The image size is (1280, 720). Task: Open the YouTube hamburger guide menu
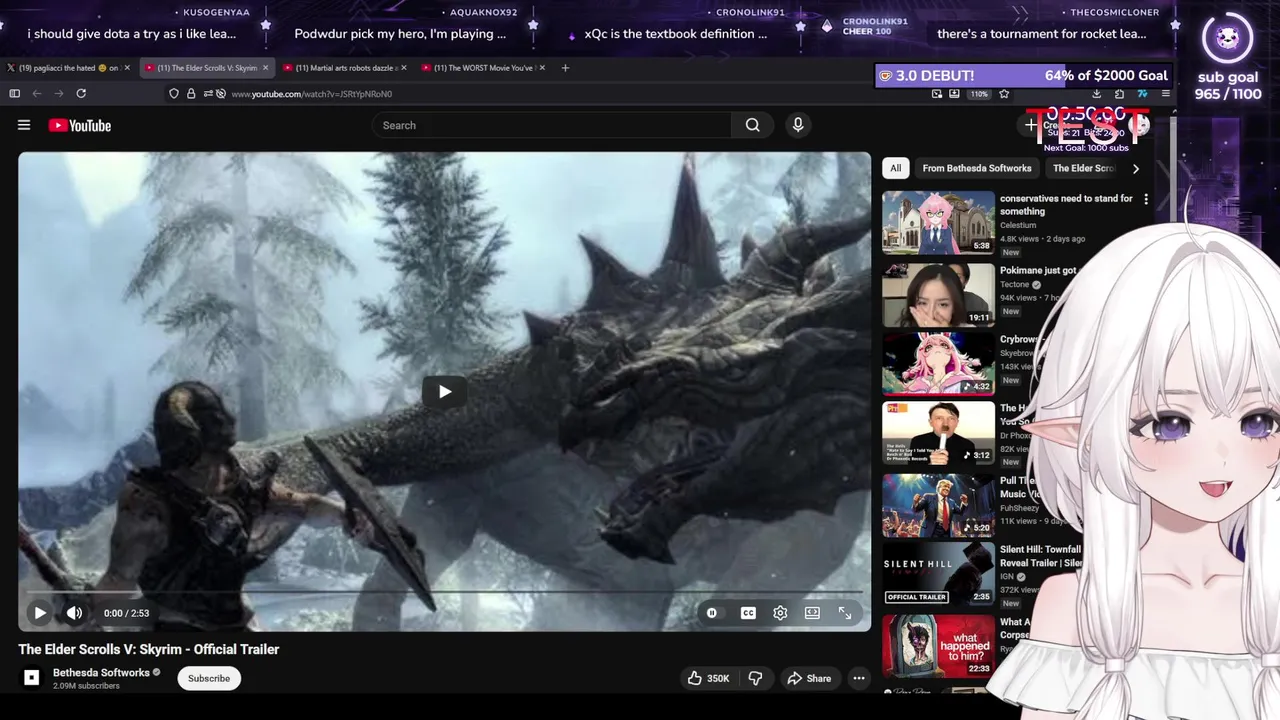click(24, 125)
